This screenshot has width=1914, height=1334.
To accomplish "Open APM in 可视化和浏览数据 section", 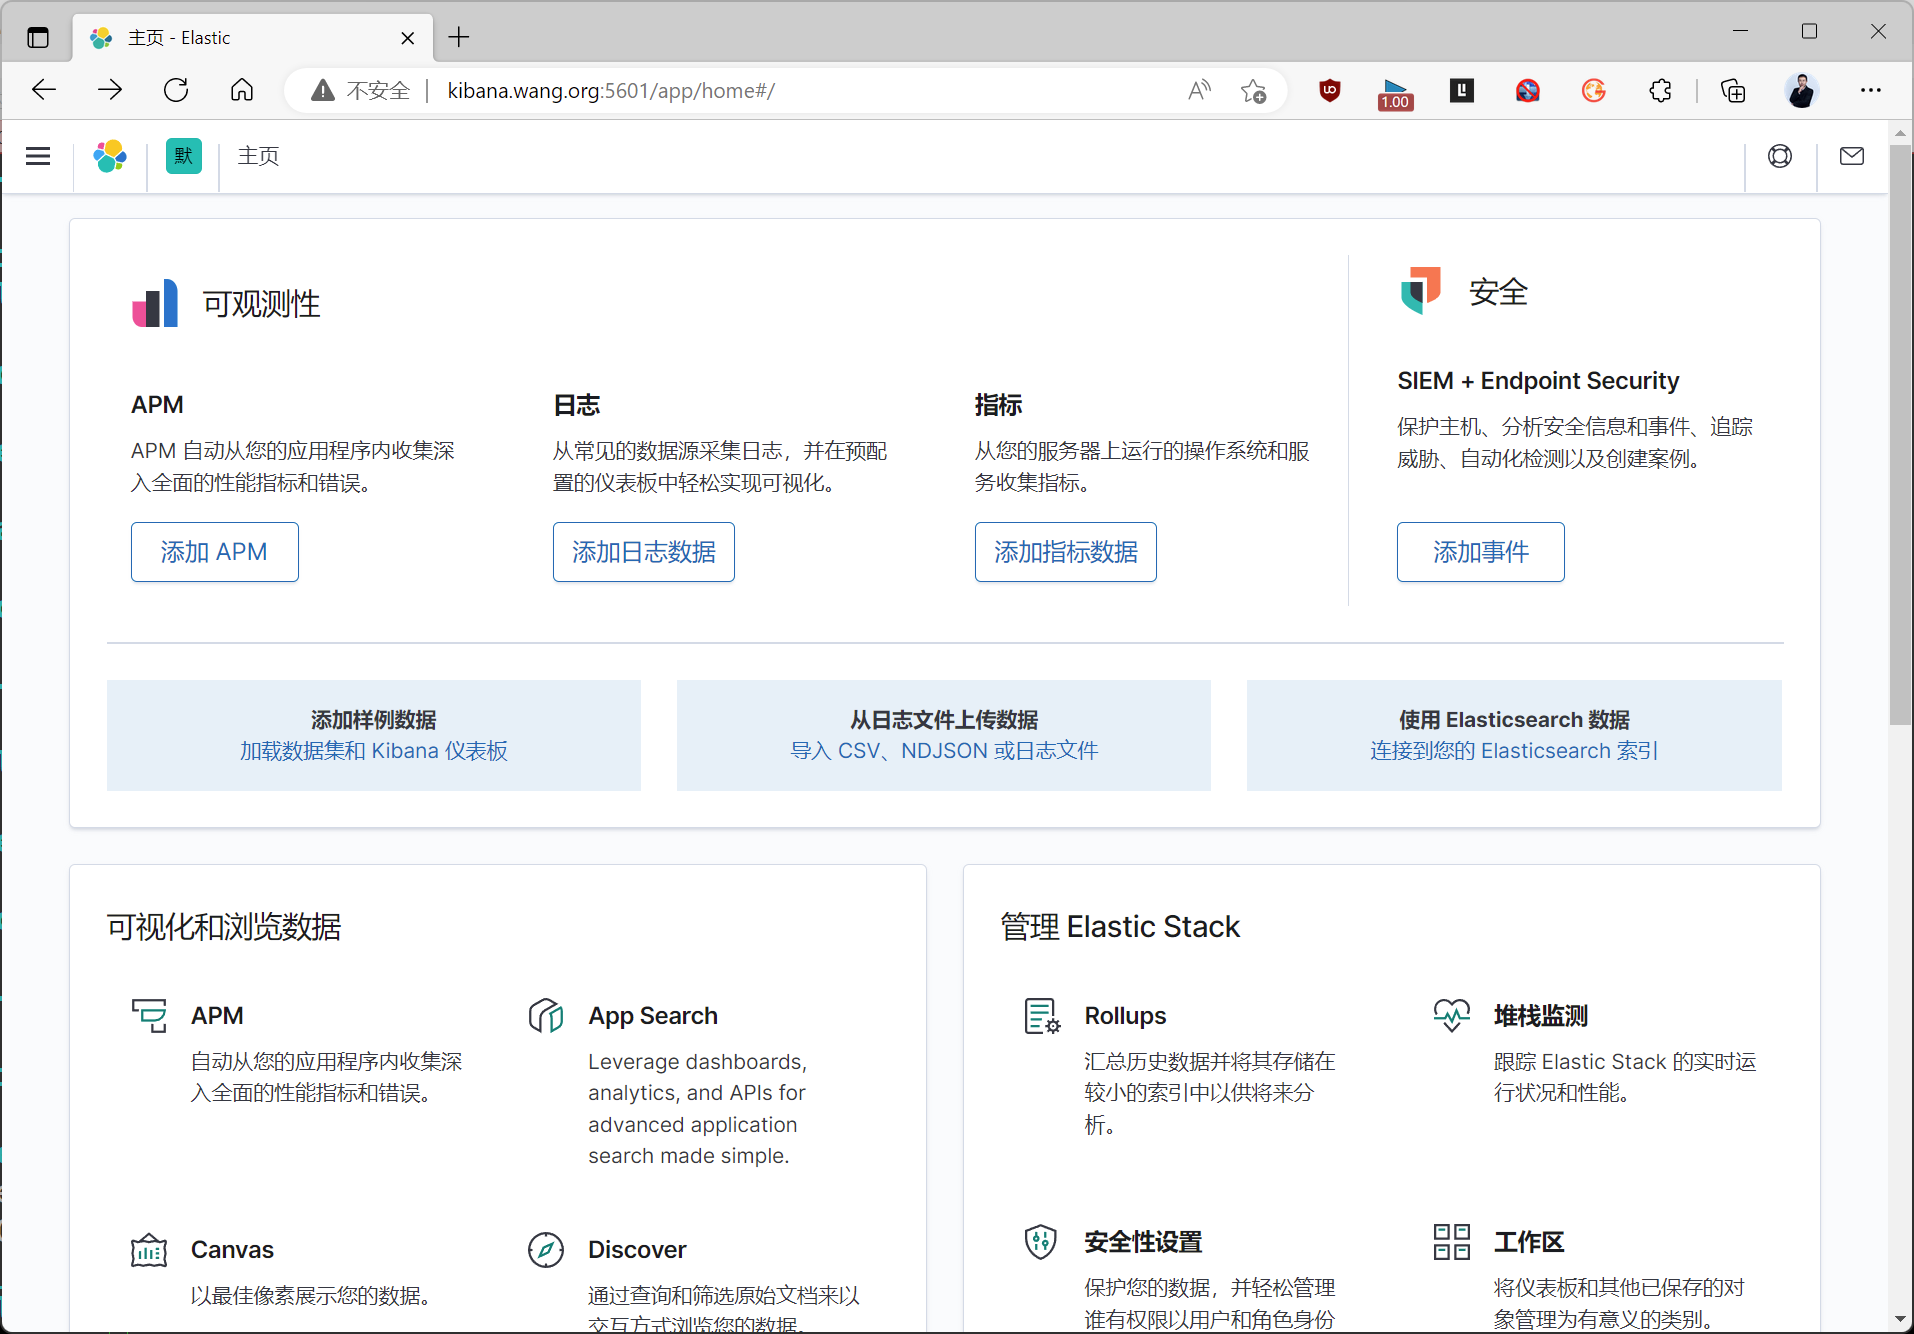I will 217,1016.
